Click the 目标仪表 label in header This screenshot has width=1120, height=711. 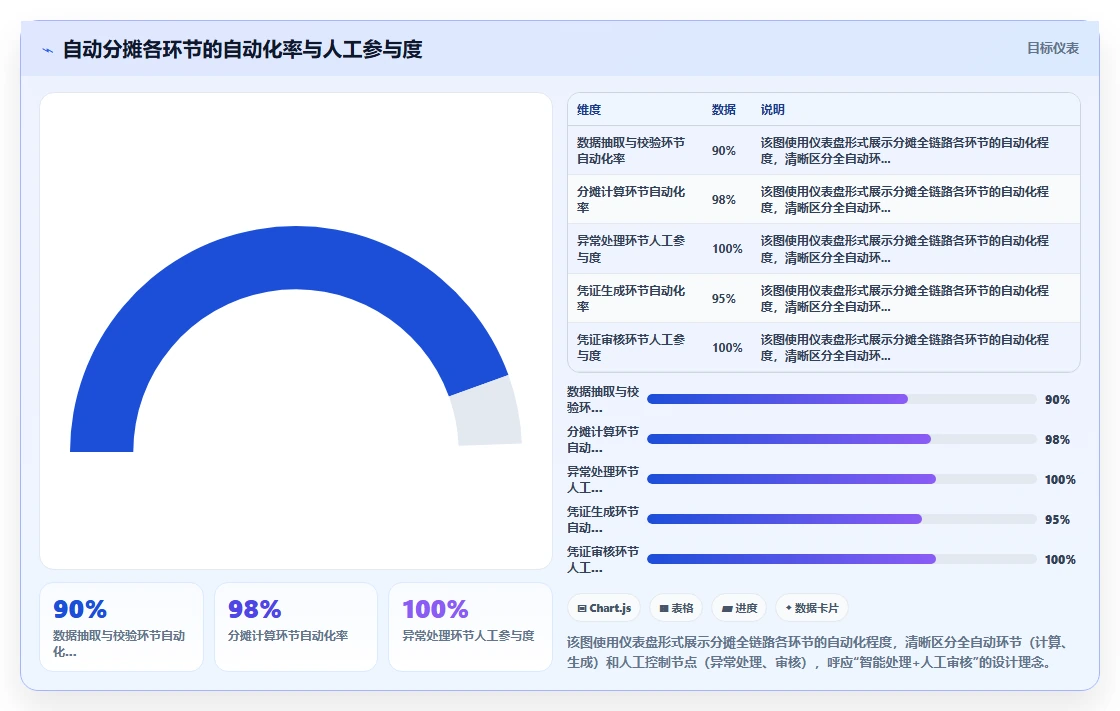[x=1052, y=48]
